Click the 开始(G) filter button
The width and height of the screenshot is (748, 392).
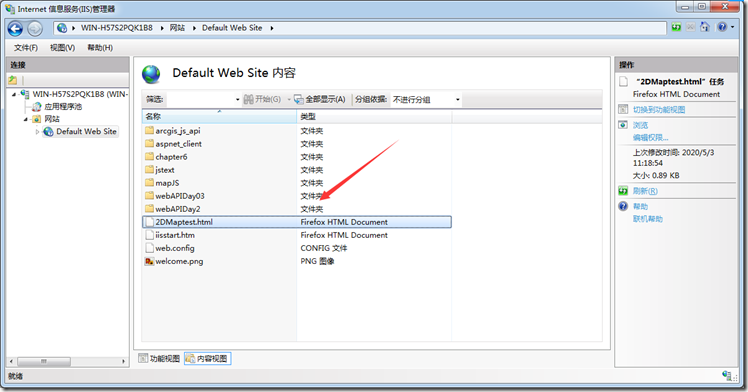point(263,99)
